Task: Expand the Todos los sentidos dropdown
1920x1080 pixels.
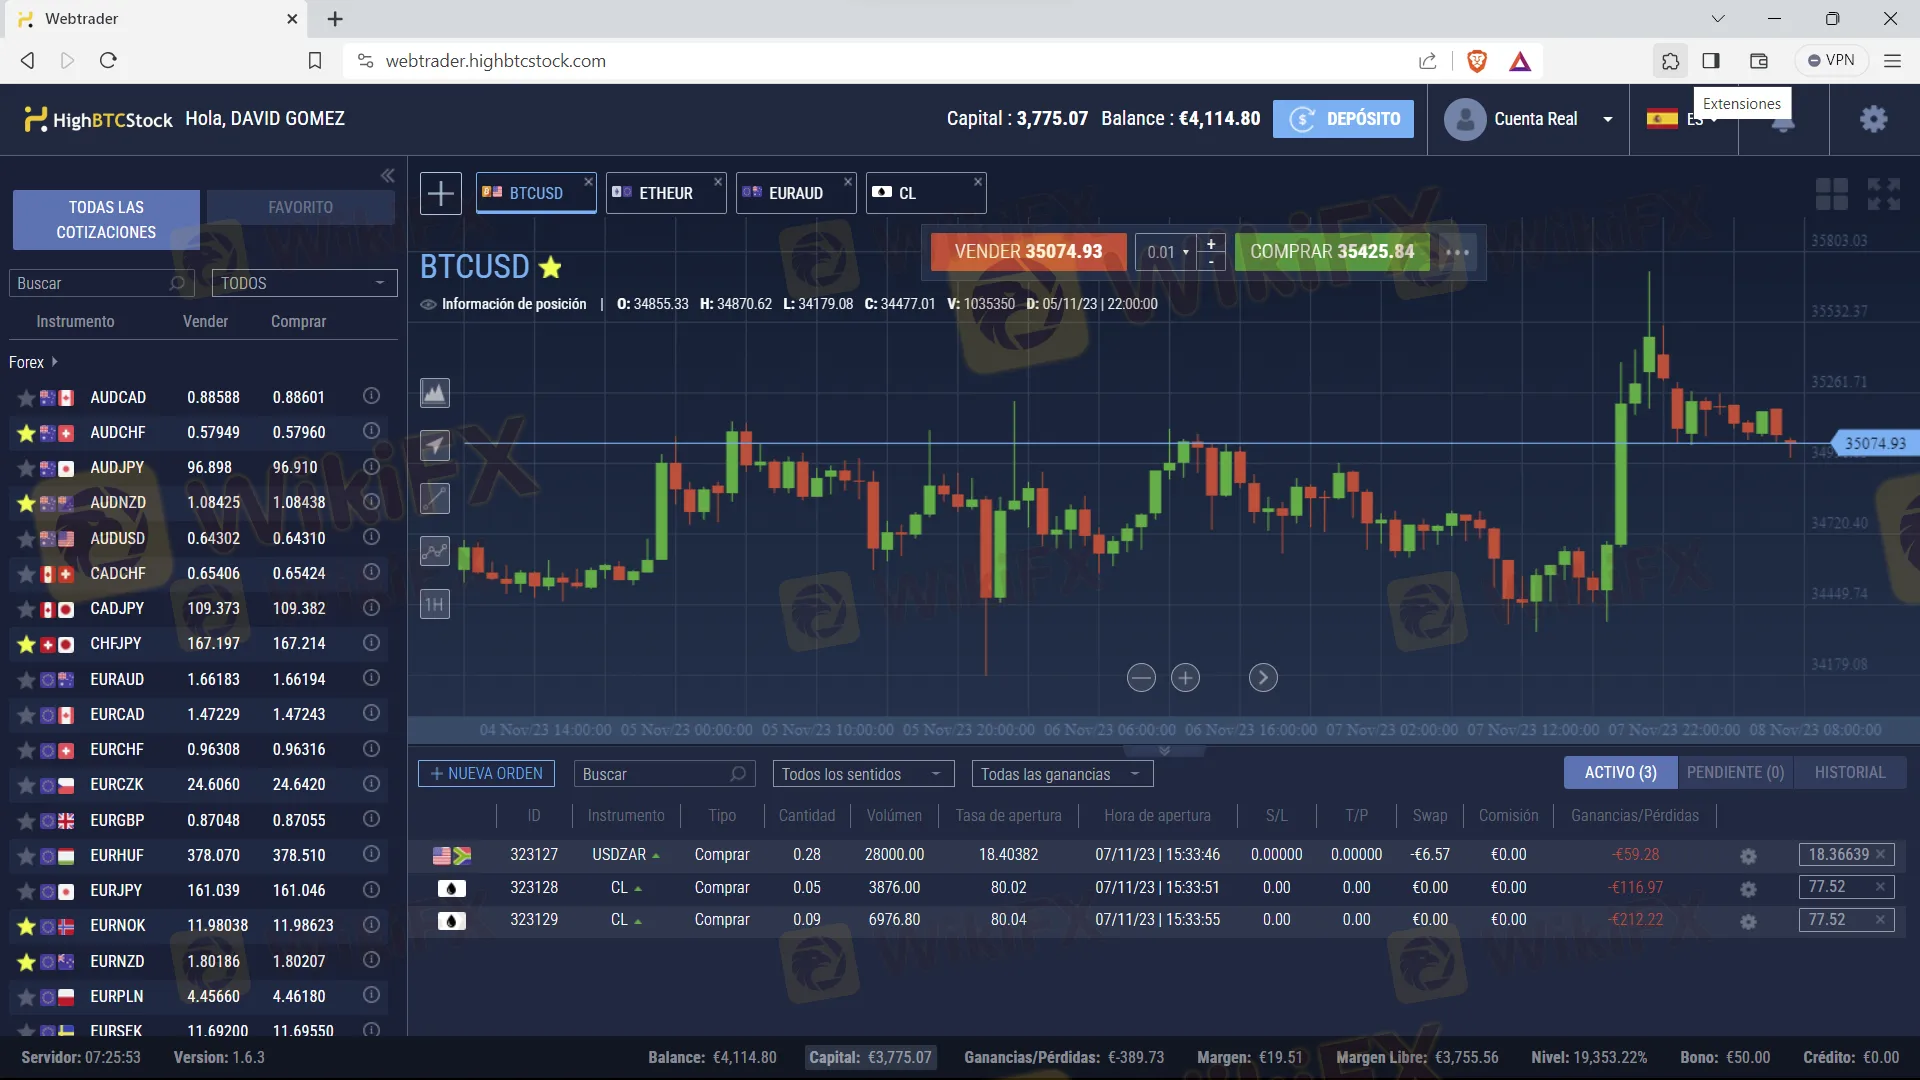Action: point(862,774)
